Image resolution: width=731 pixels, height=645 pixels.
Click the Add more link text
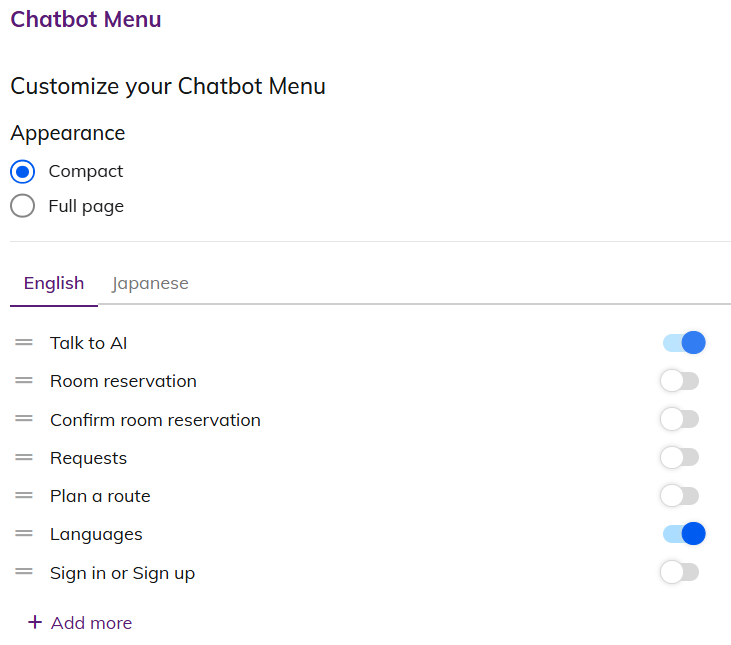pyautogui.click(x=91, y=623)
